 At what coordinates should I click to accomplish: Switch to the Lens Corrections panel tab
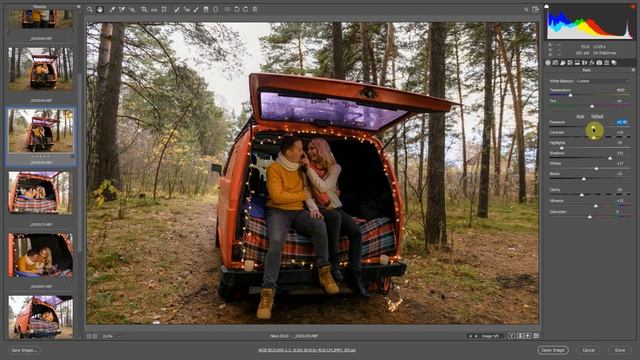tap(584, 63)
